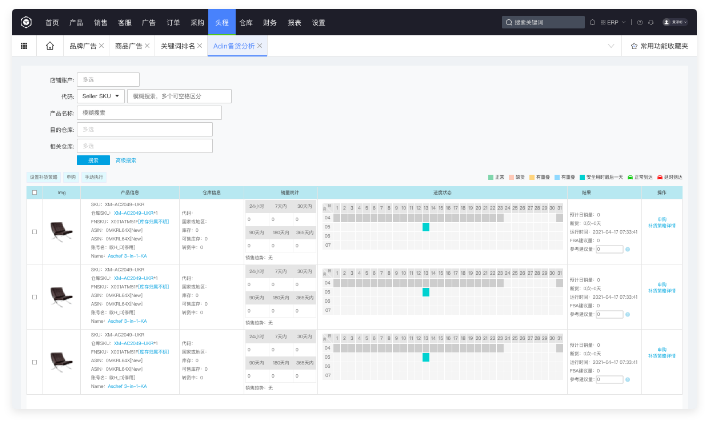This screenshot has width=709, height=424.
Task: Click the refresh icon in the top bar
Action: coord(651,22)
